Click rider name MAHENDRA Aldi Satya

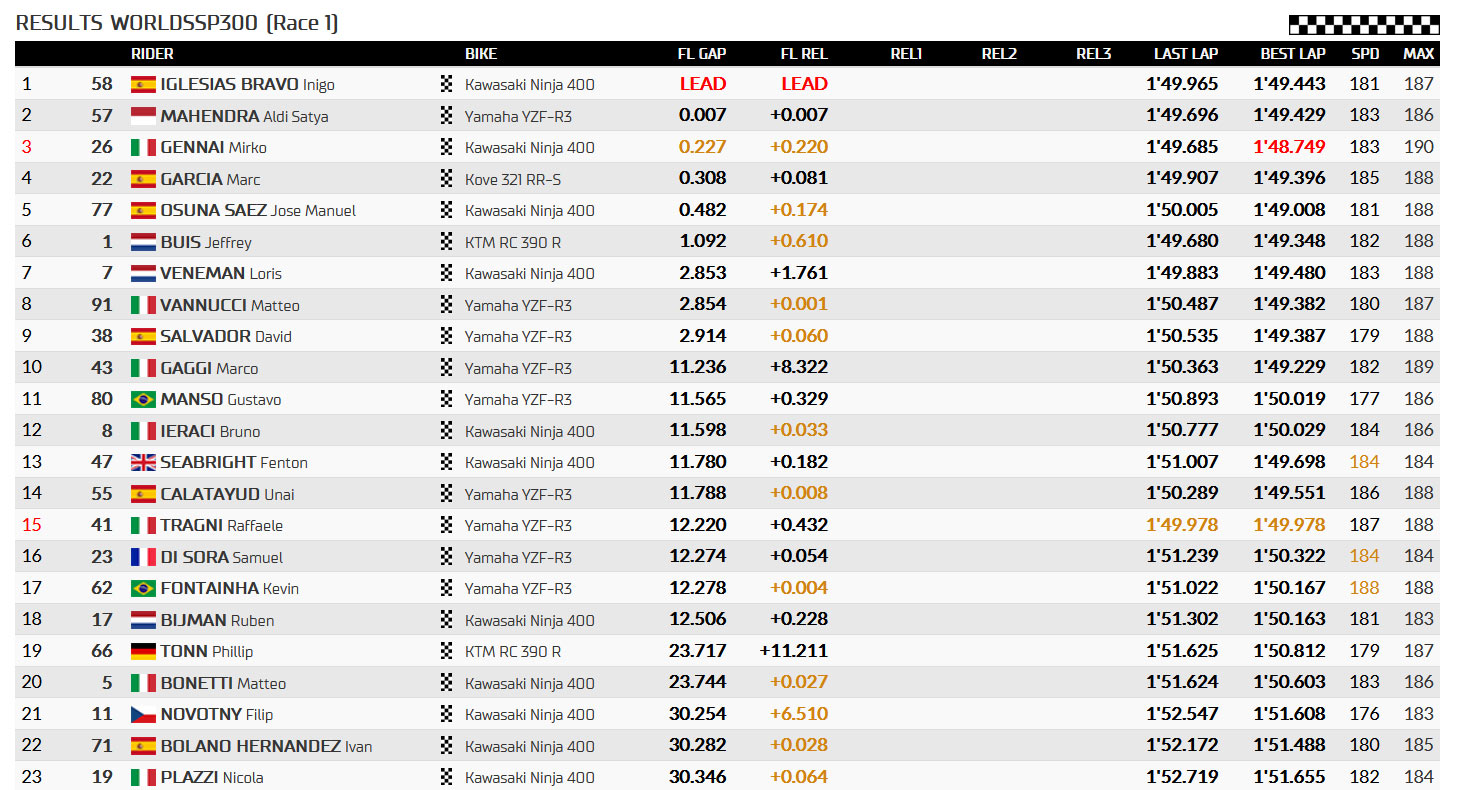click(x=244, y=116)
